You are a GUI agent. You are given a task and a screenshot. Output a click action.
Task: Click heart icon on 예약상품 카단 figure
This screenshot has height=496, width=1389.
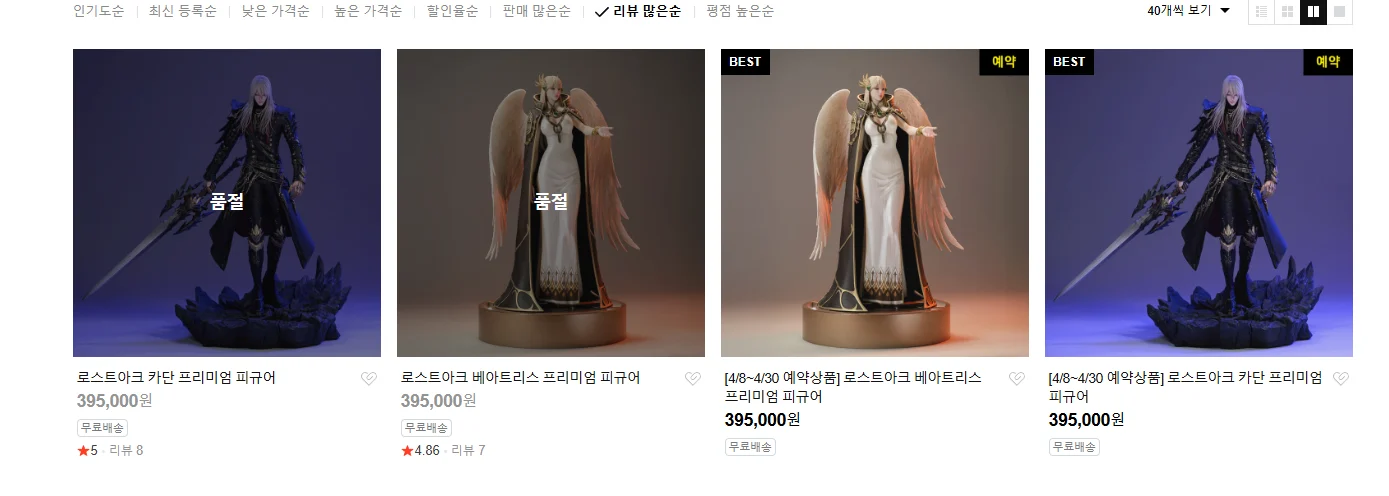pyautogui.click(x=1341, y=379)
